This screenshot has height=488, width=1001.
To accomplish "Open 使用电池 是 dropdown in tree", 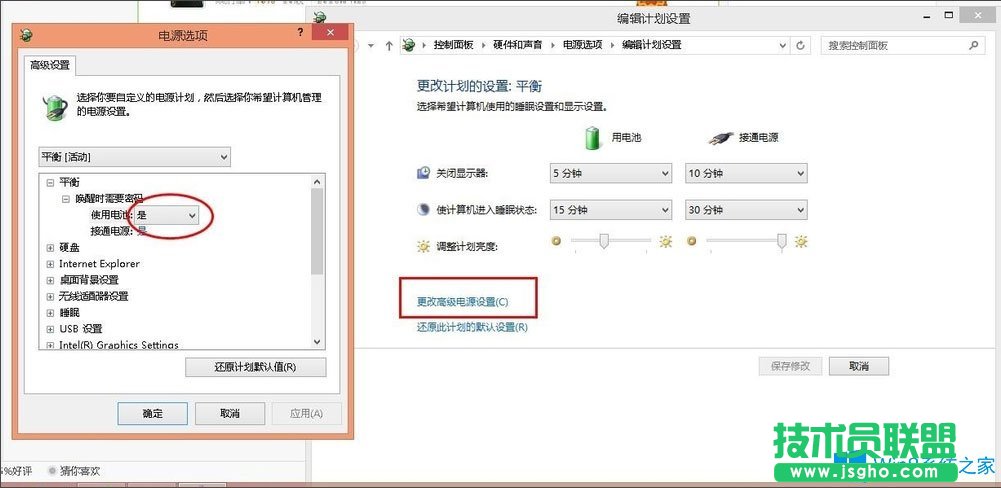I will click(166, 216).
